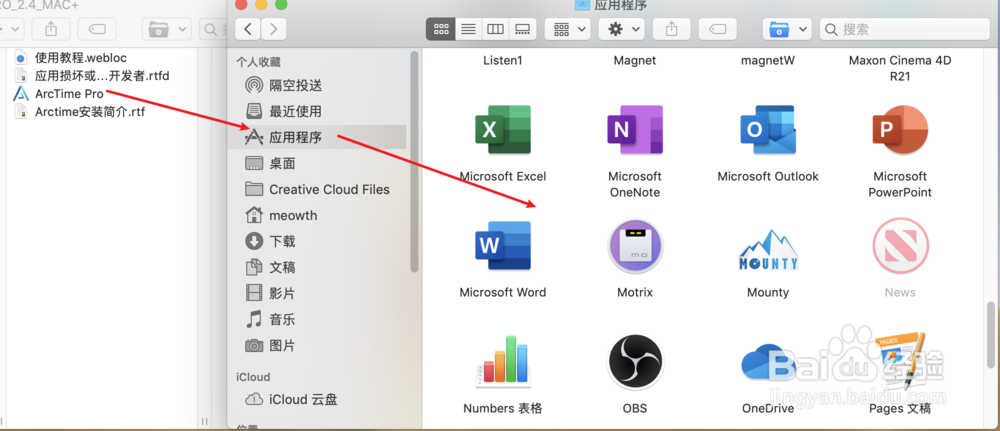Click the search field in back window

[212, 29]
